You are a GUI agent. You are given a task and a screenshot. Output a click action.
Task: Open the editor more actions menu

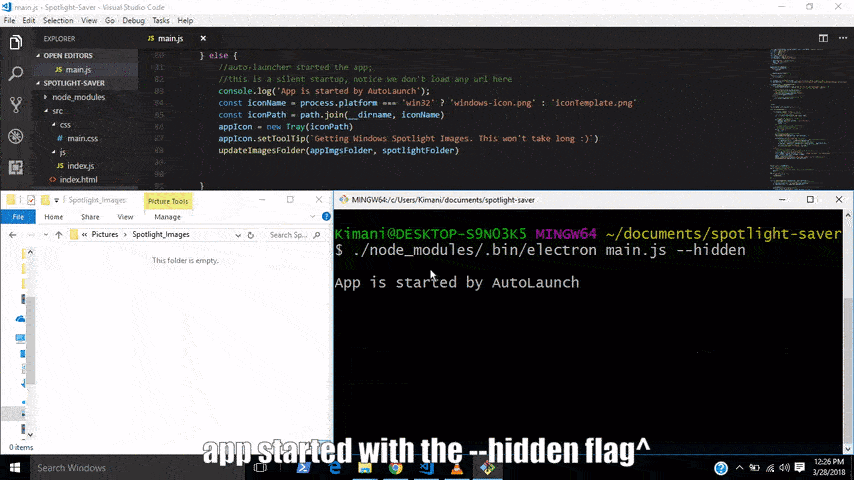click(843, 38)
